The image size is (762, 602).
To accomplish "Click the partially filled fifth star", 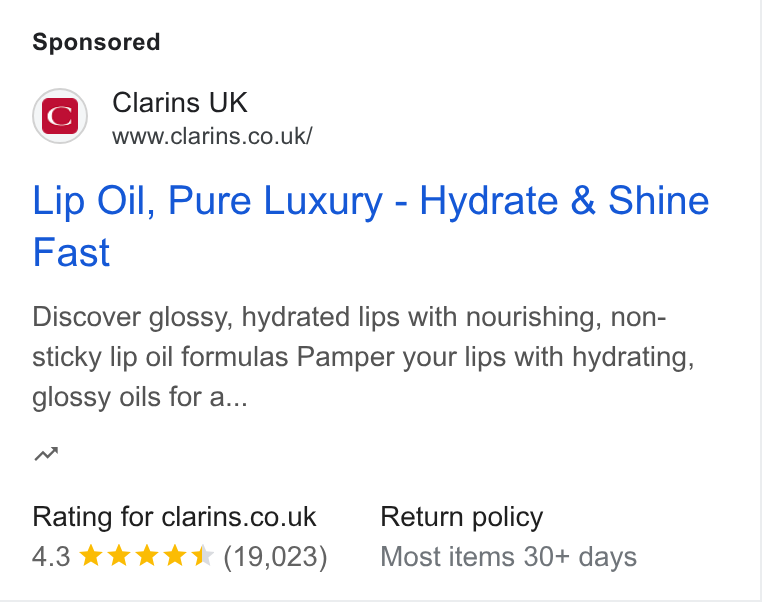I will pos(203,556).
